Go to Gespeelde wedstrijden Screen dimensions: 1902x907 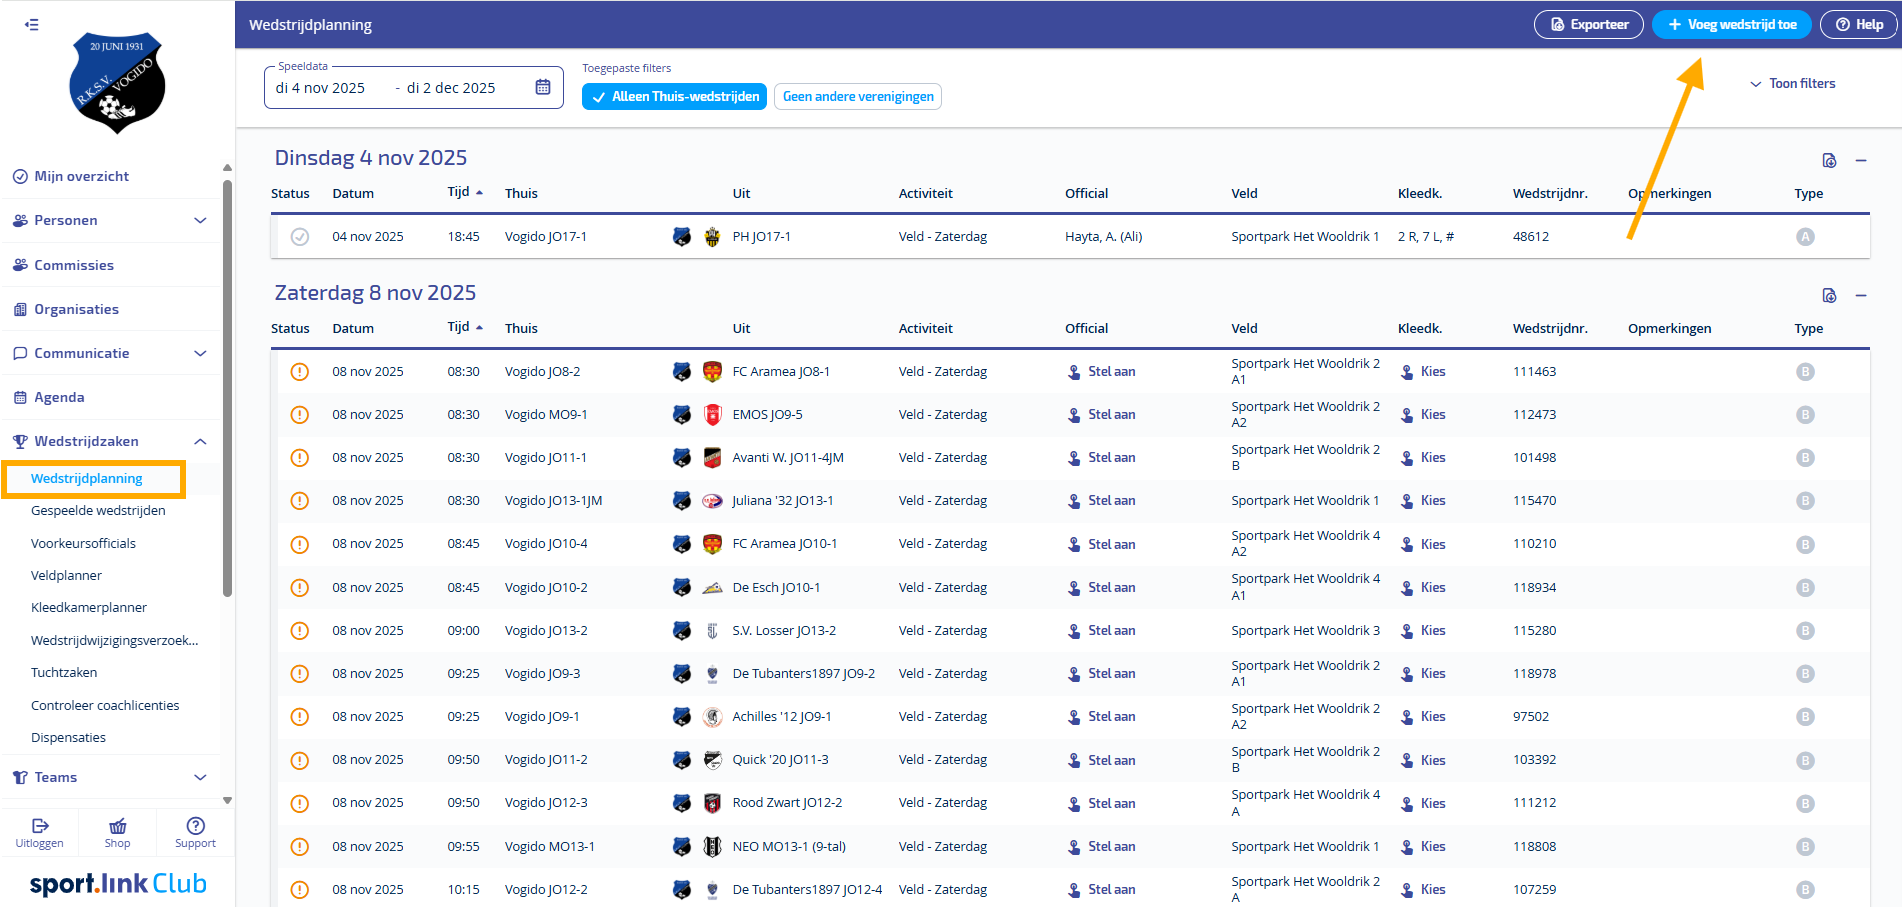[98, 511]
